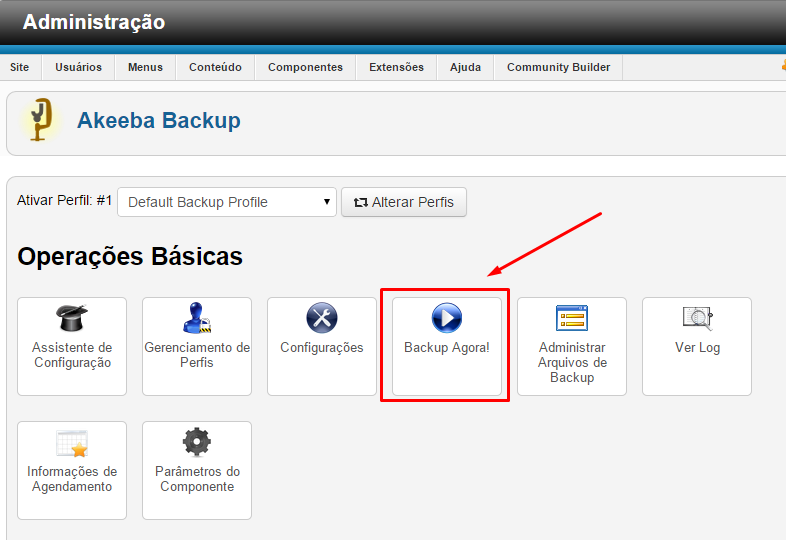
Task: Click the Operações Básicas heading
Action: point(130,256)
